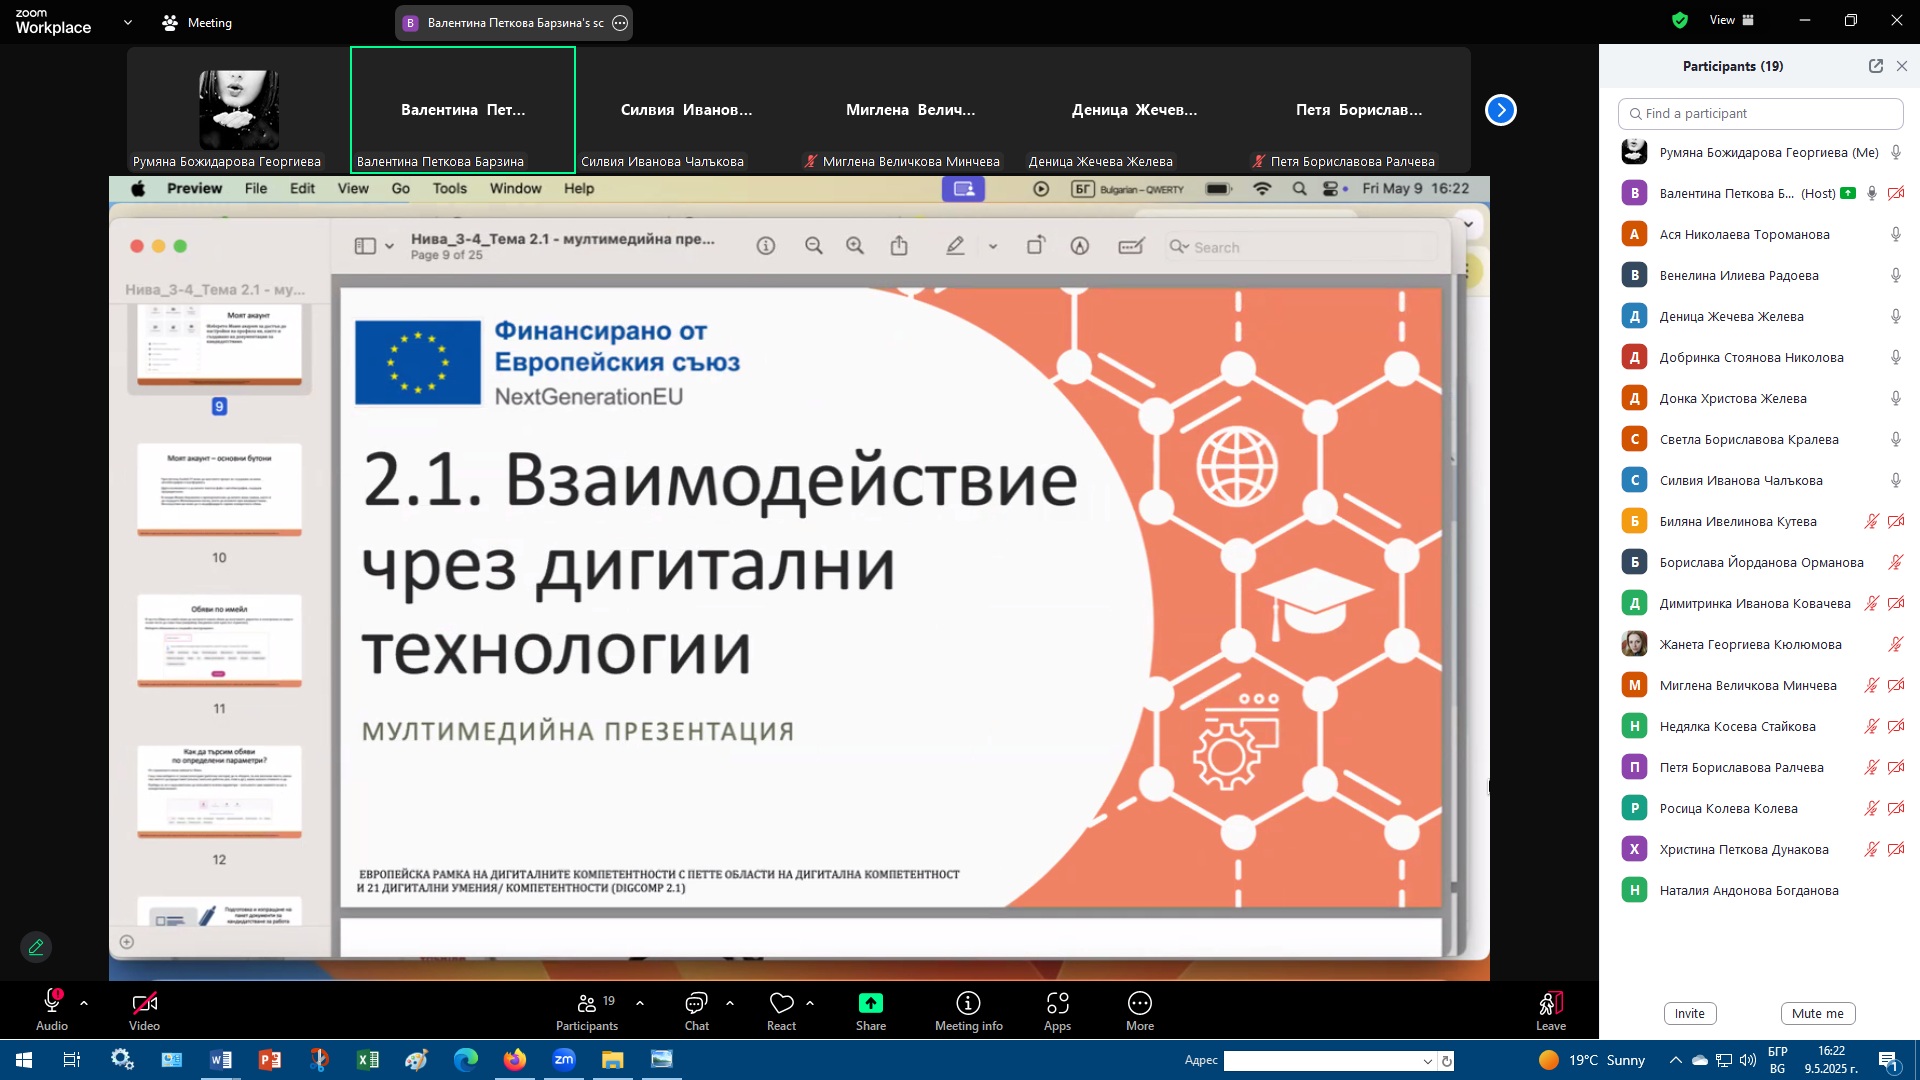
Task: Open screen share options ellipsis
Action: point(620,23)
